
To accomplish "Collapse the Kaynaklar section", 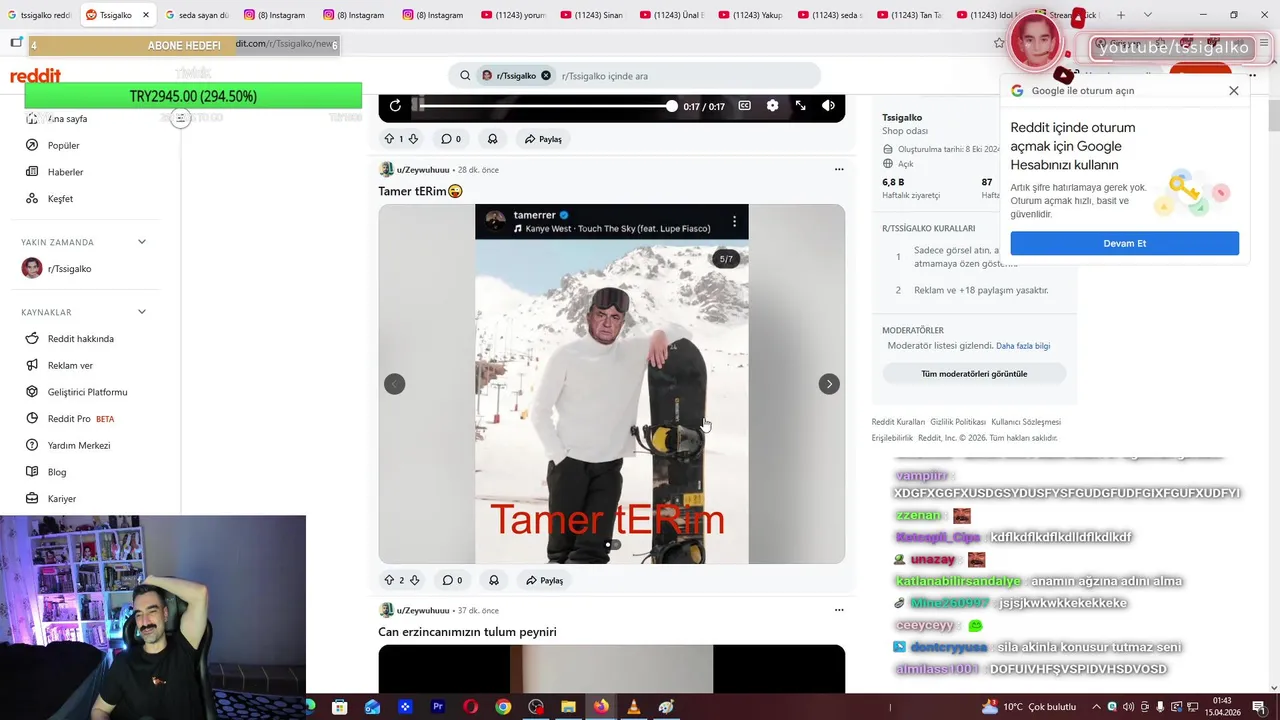I will pyautogui.click(x=142, y=312).
